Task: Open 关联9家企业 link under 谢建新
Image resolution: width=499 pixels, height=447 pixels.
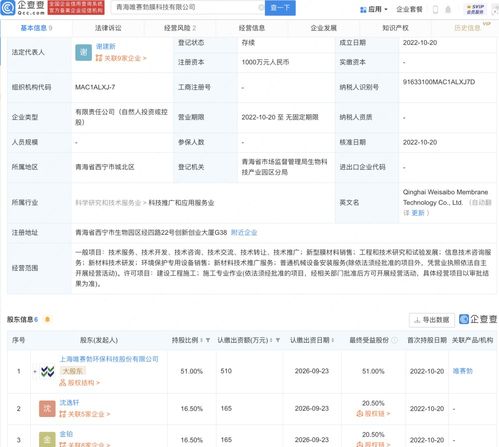Action: tap(121, 58)
